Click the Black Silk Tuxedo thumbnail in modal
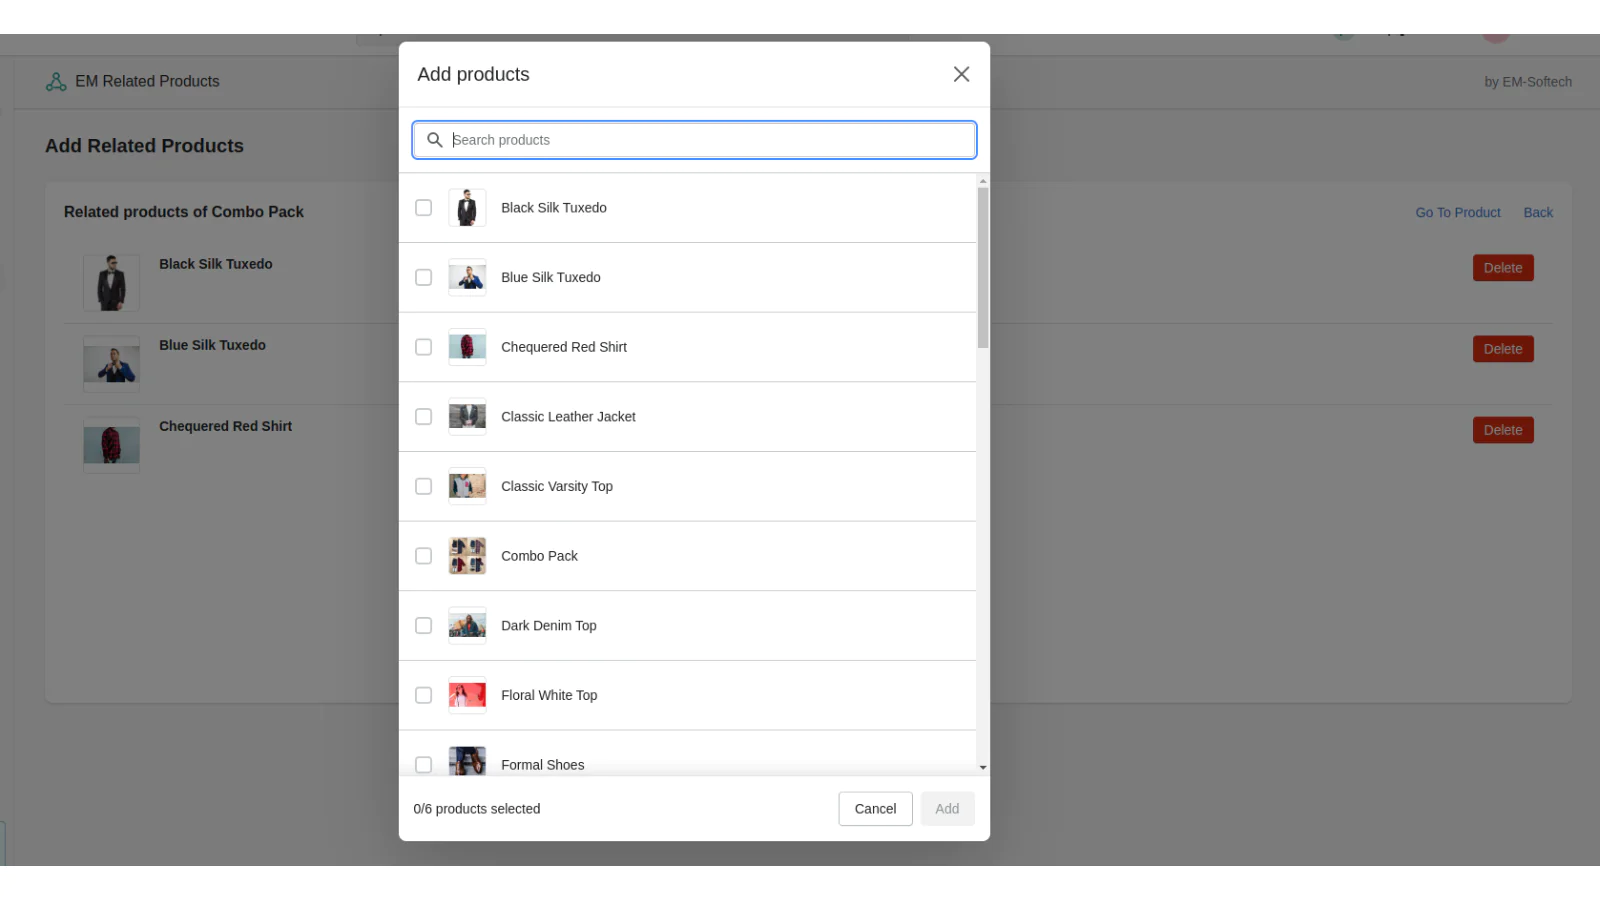Image resolution: width=1600 pixels, height=900 pixels. [467, 208]
